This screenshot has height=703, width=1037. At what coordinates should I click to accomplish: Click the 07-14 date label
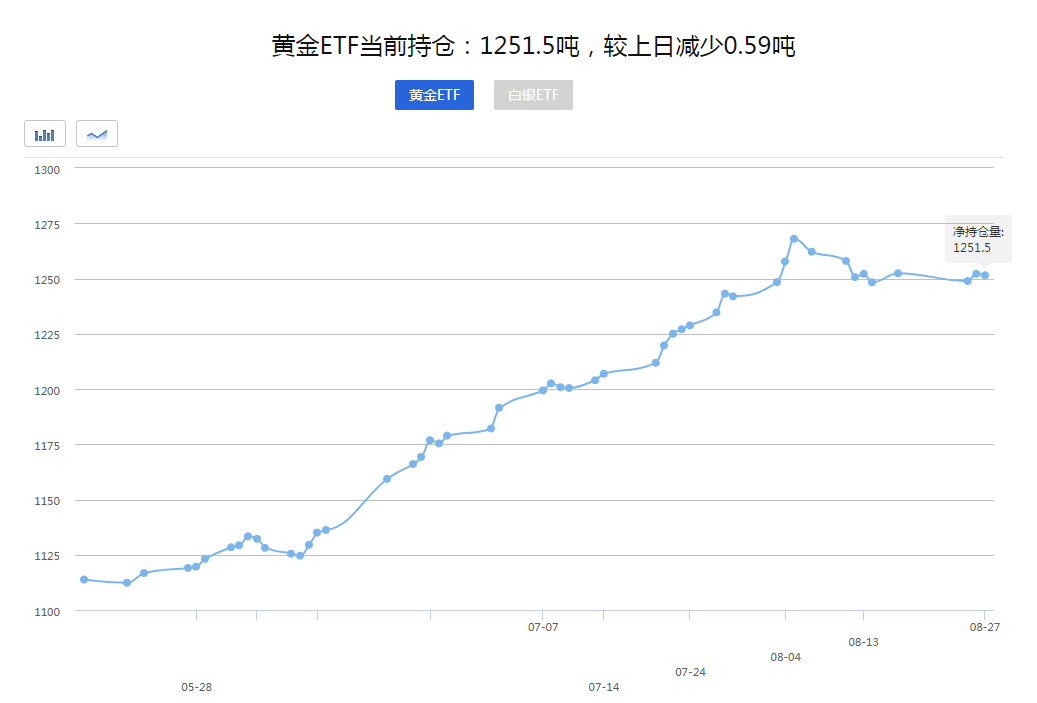point(604,687)
